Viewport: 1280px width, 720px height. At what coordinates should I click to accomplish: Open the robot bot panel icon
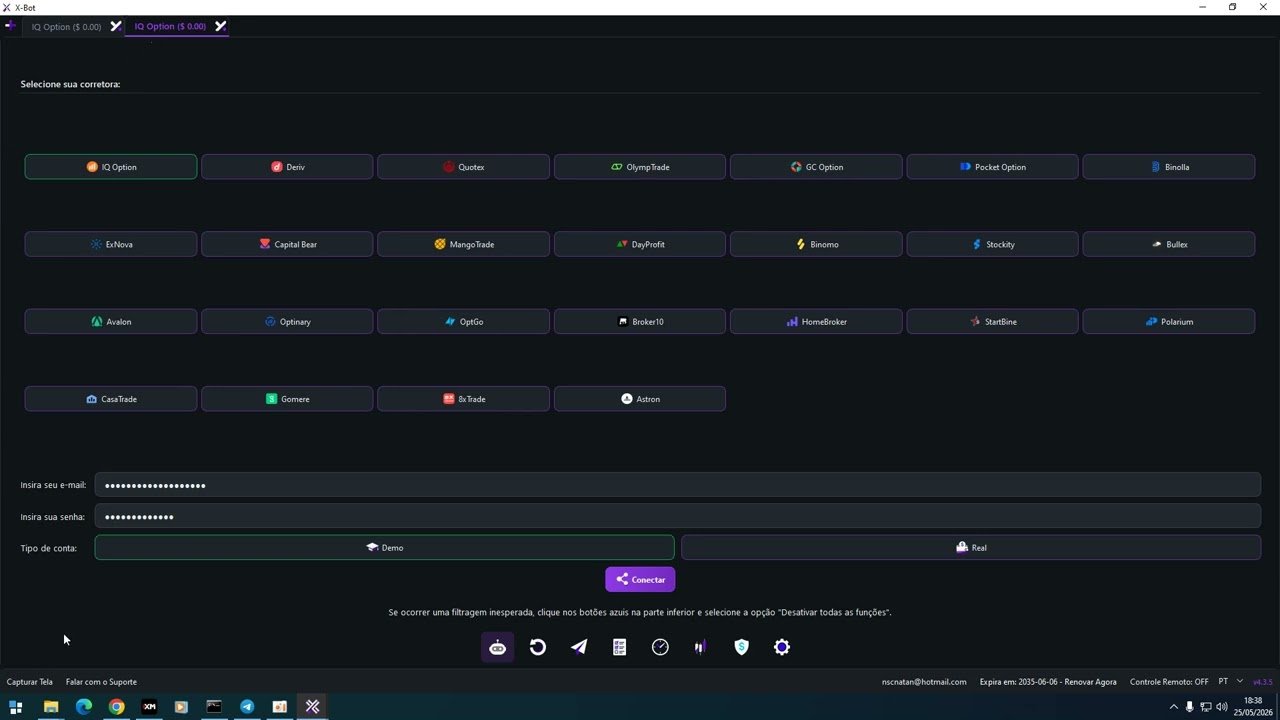click(x=497, y=647)
